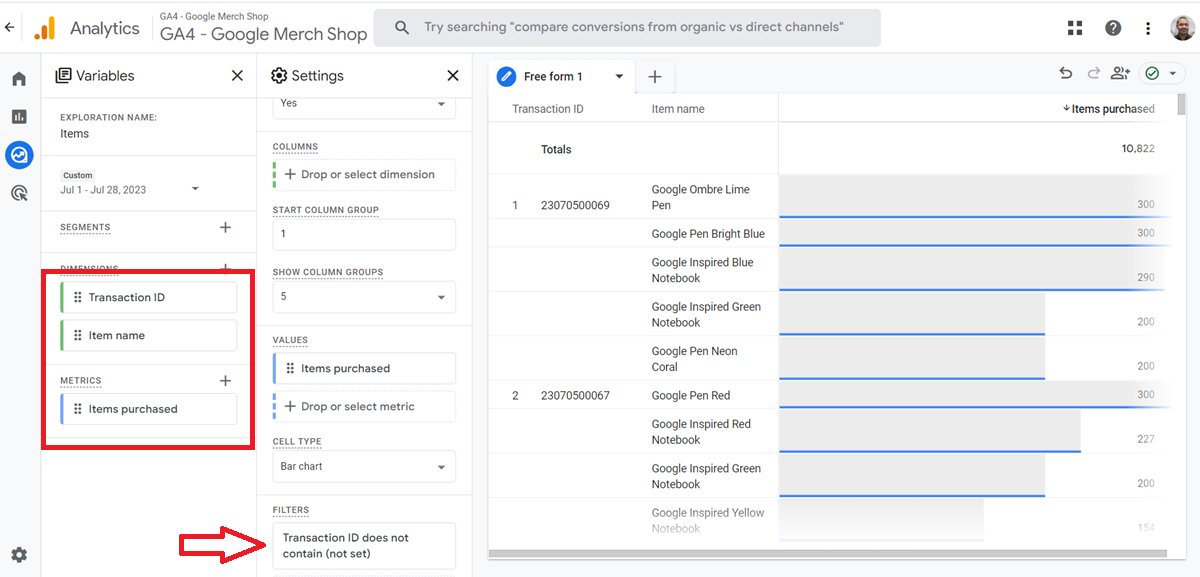Click the horizontal scrollbar below the table
The image size is (1200, 577).
[827, 553]
